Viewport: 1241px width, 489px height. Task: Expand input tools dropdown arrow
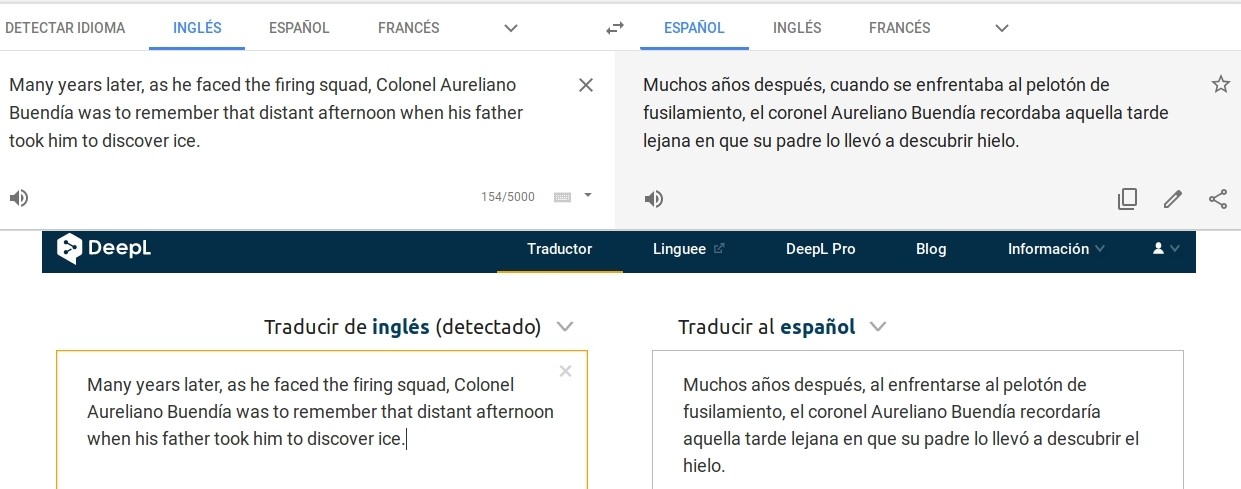(x=588, y=195)
